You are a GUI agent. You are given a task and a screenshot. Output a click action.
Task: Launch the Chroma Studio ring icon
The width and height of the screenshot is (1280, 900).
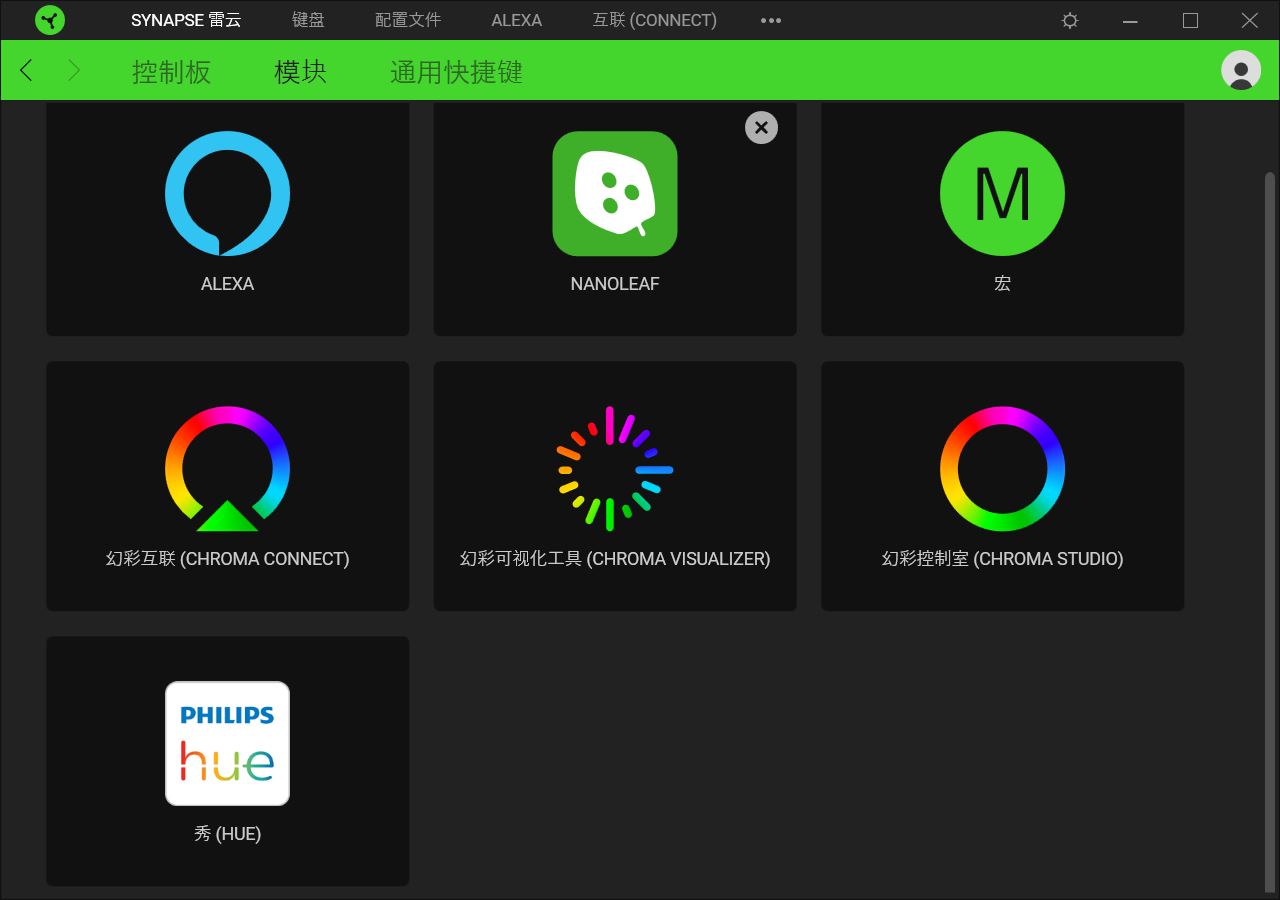1002,469
